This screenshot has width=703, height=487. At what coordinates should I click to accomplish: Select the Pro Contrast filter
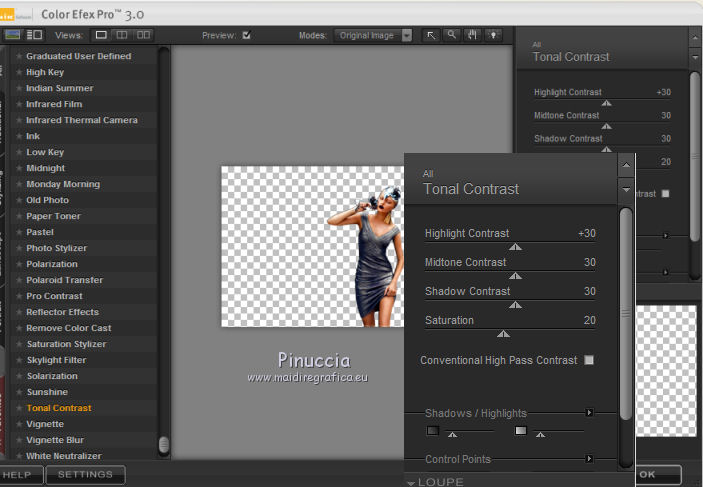tap(55, 296)
